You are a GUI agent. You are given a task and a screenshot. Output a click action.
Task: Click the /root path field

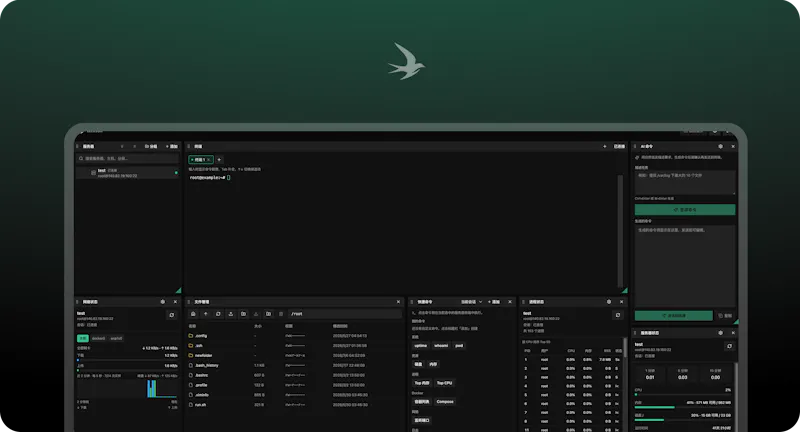(x=345, y=314)
